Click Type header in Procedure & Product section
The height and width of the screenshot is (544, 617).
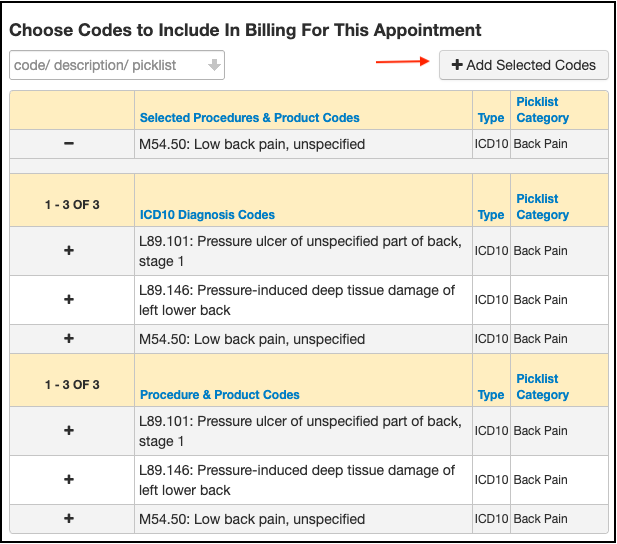(491, 395)
